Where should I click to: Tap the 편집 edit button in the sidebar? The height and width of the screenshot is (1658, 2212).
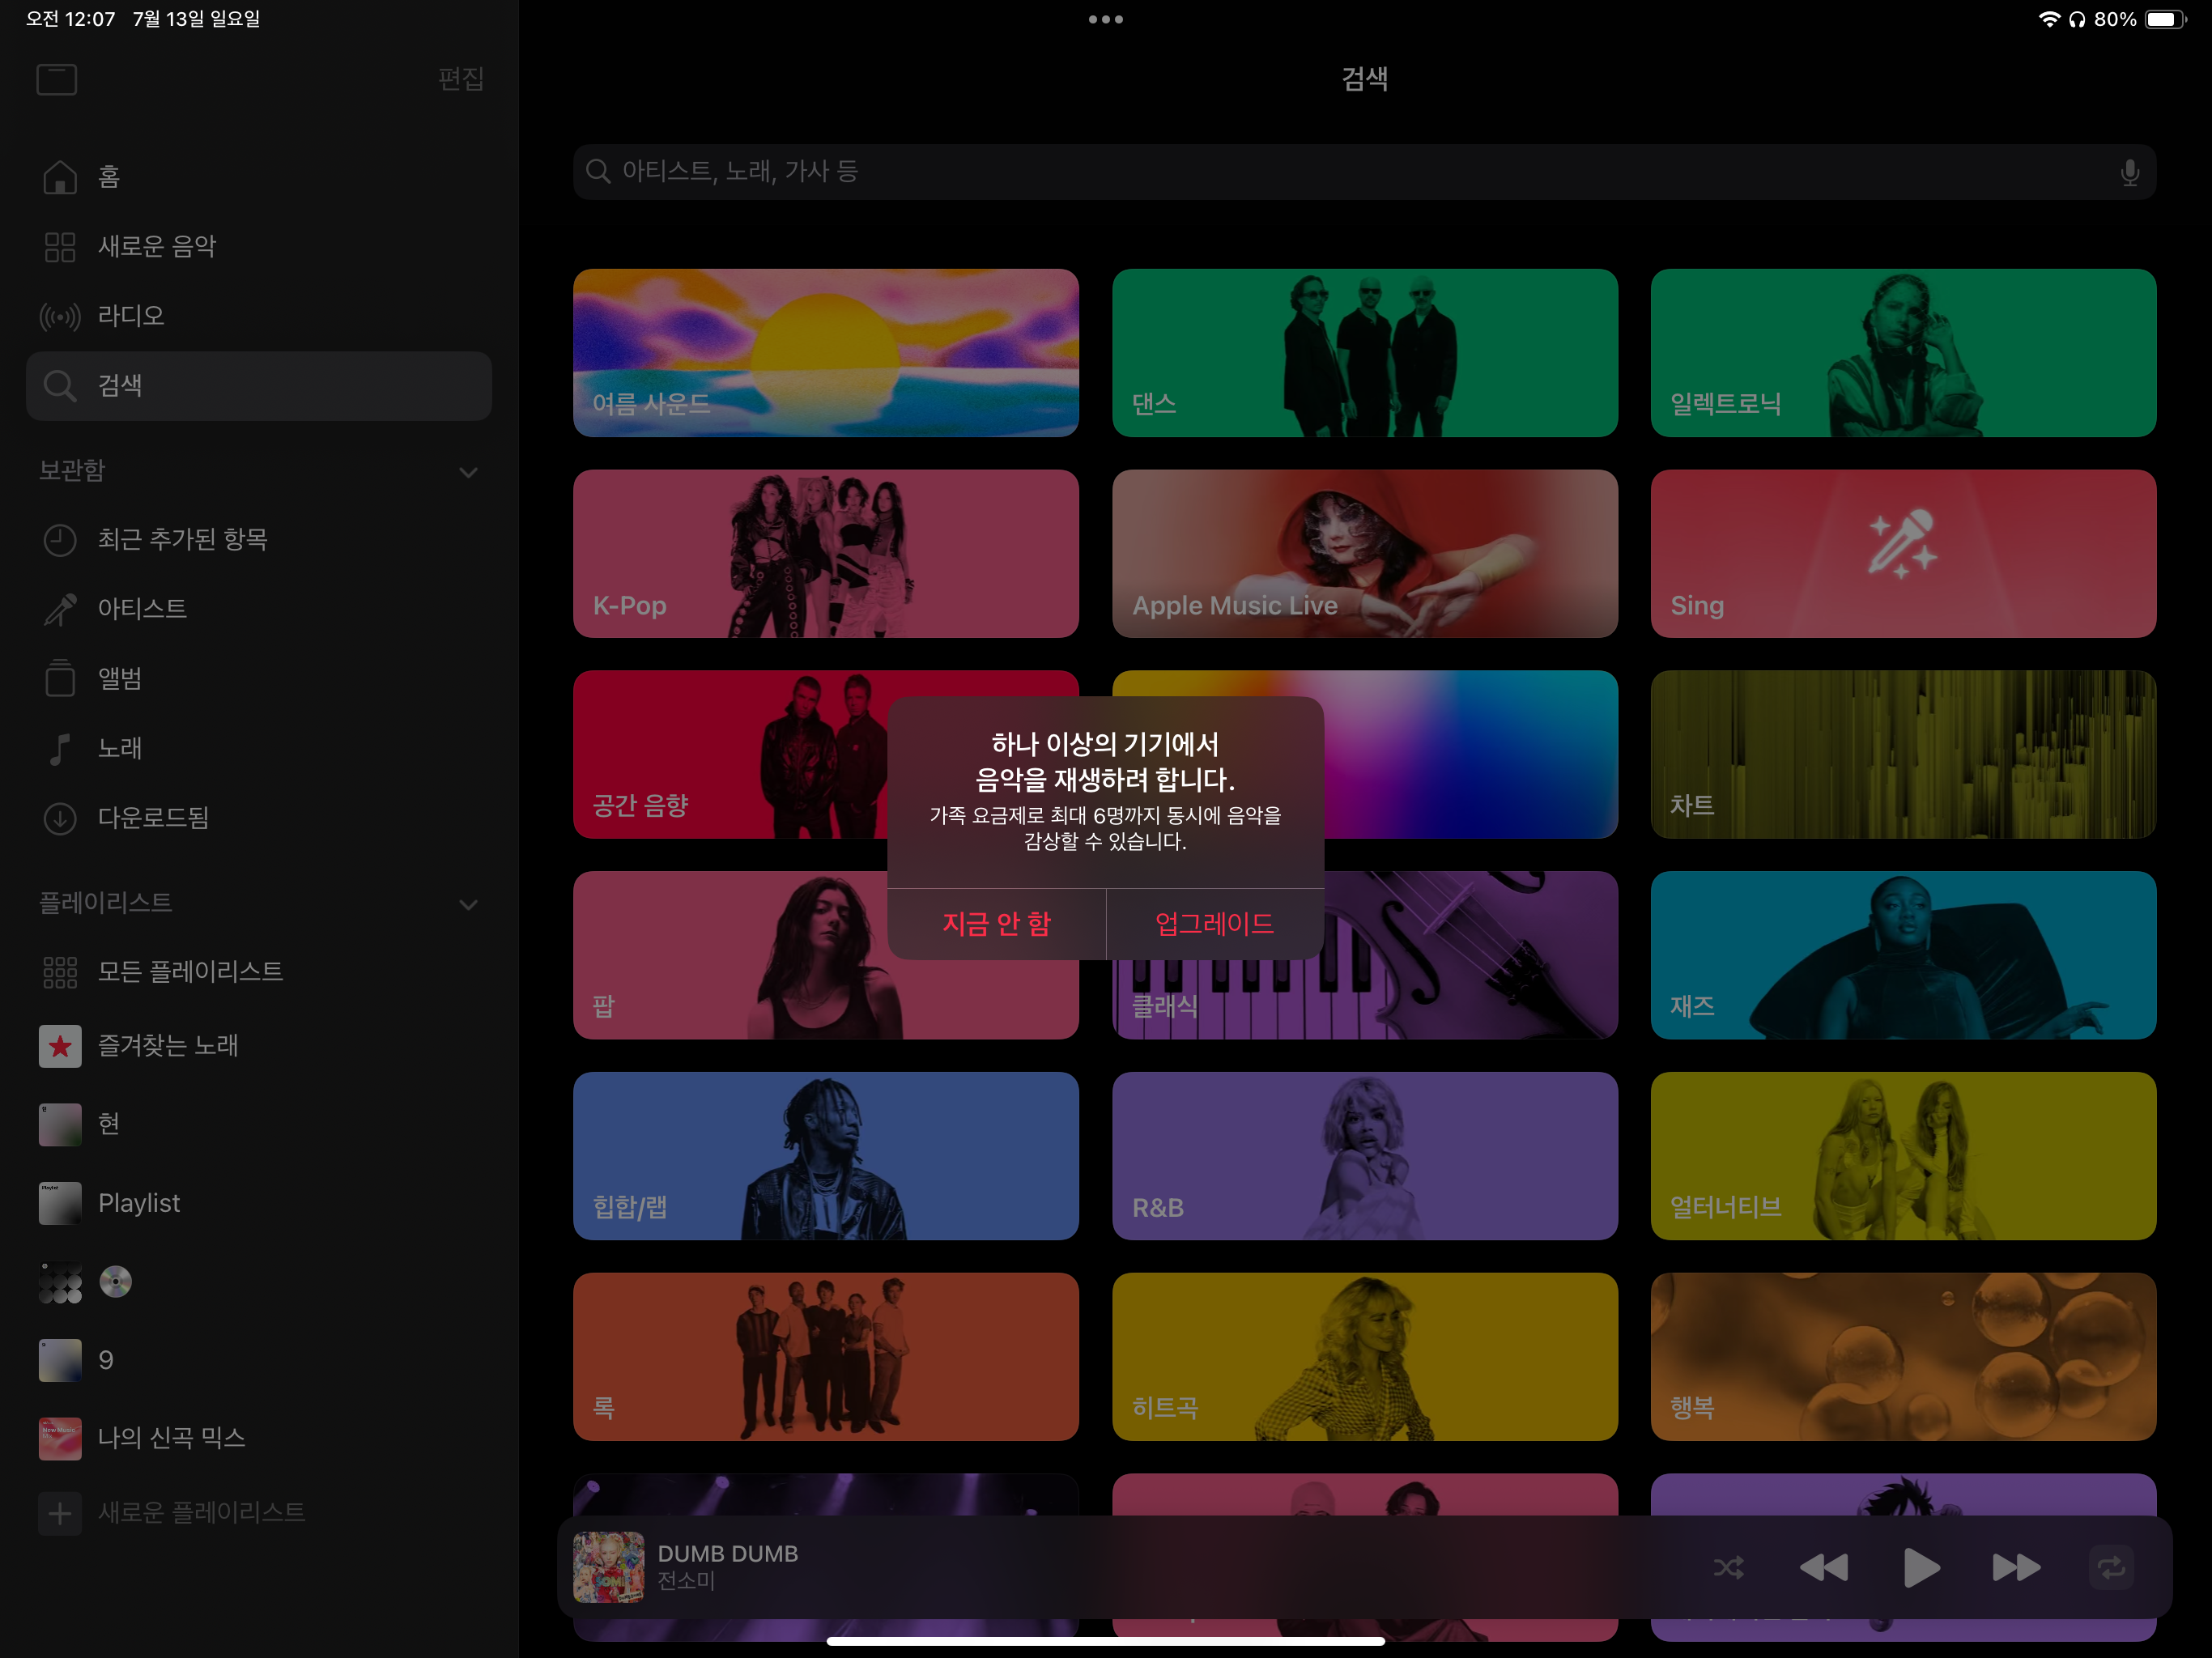tap(461, 79)
